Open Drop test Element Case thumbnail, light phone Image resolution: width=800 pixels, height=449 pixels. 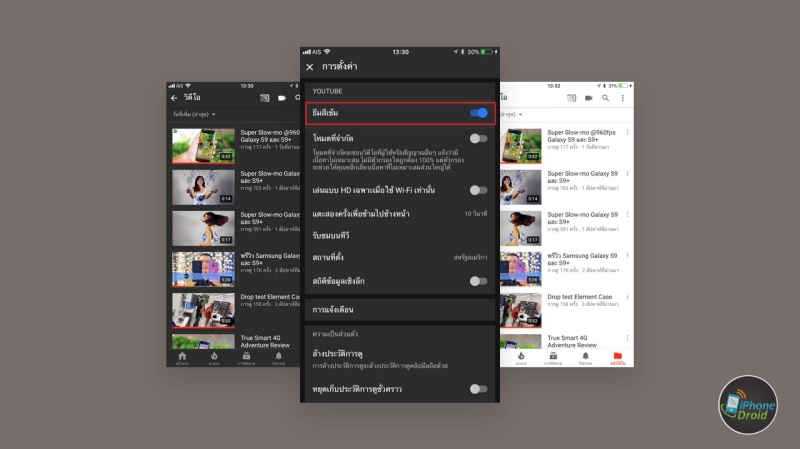(x=521, y=310)
